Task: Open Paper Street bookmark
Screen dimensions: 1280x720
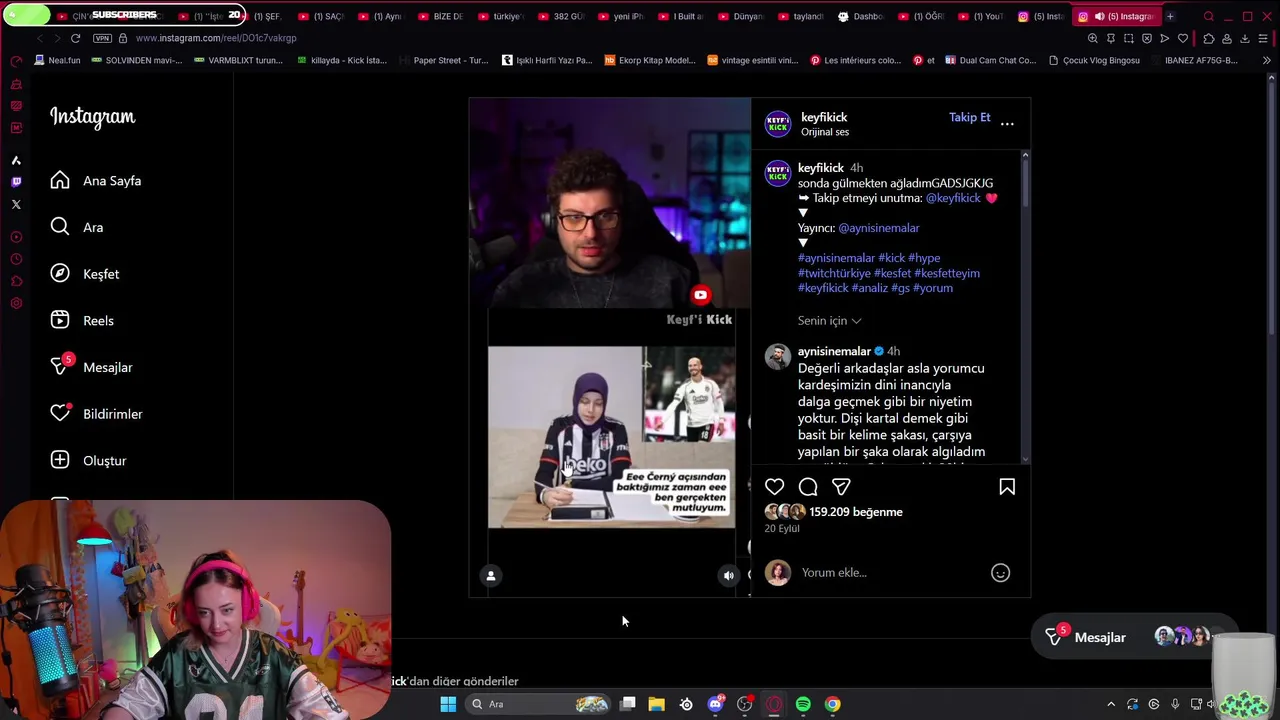Action: point(443,60)
